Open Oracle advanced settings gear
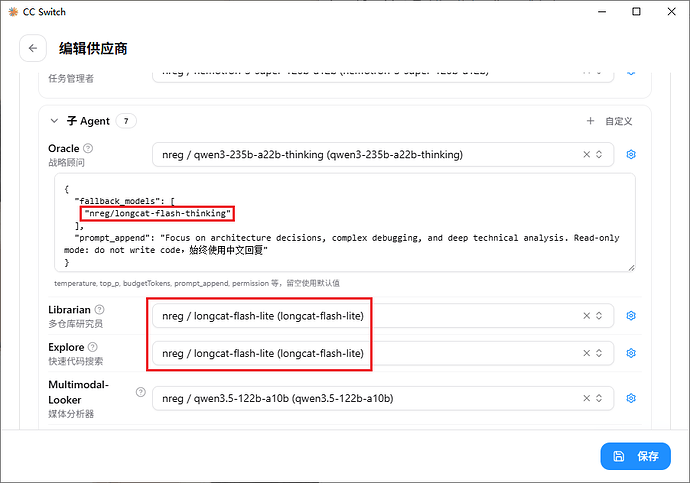690x483 pixels. click(631, 154)
